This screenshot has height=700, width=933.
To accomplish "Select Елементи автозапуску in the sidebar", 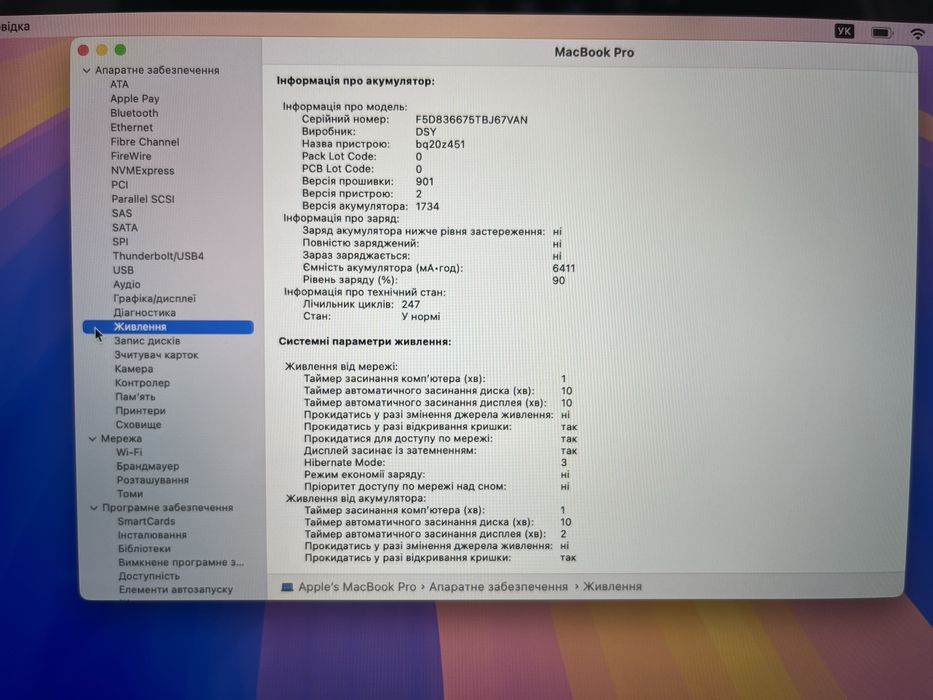I will pos(176,590).
